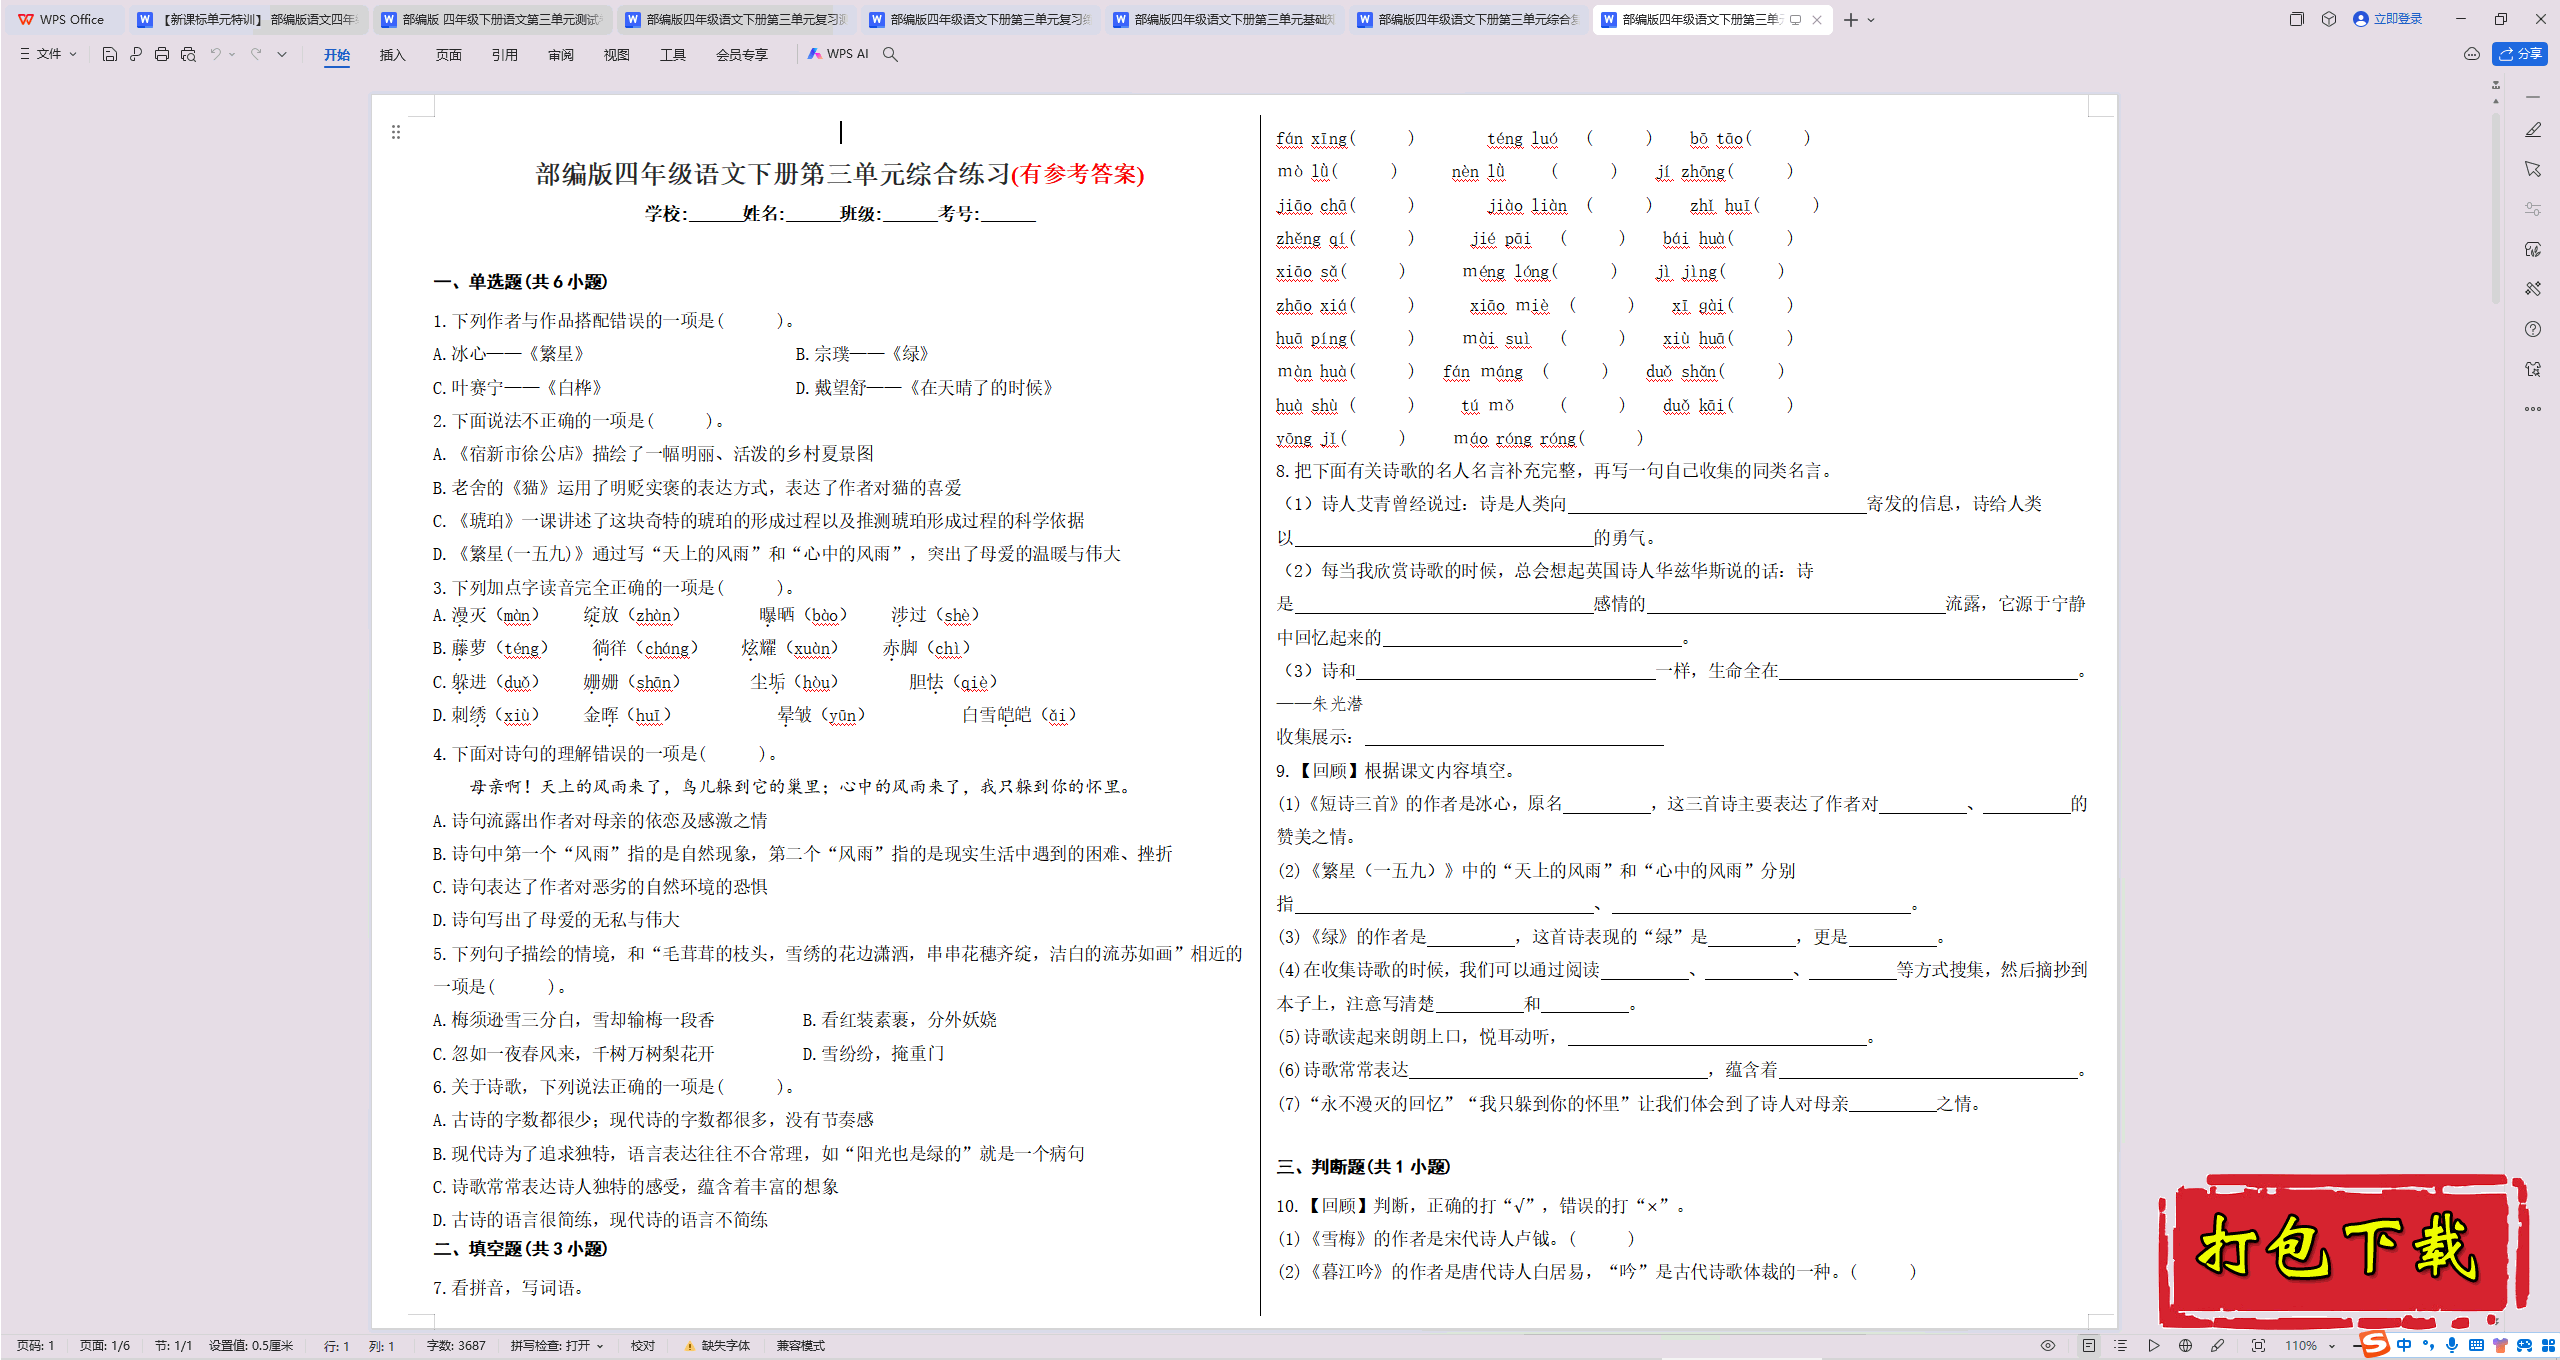Click 兼容模式 in status bar

pyautogui.click(x=801, y=1346)
